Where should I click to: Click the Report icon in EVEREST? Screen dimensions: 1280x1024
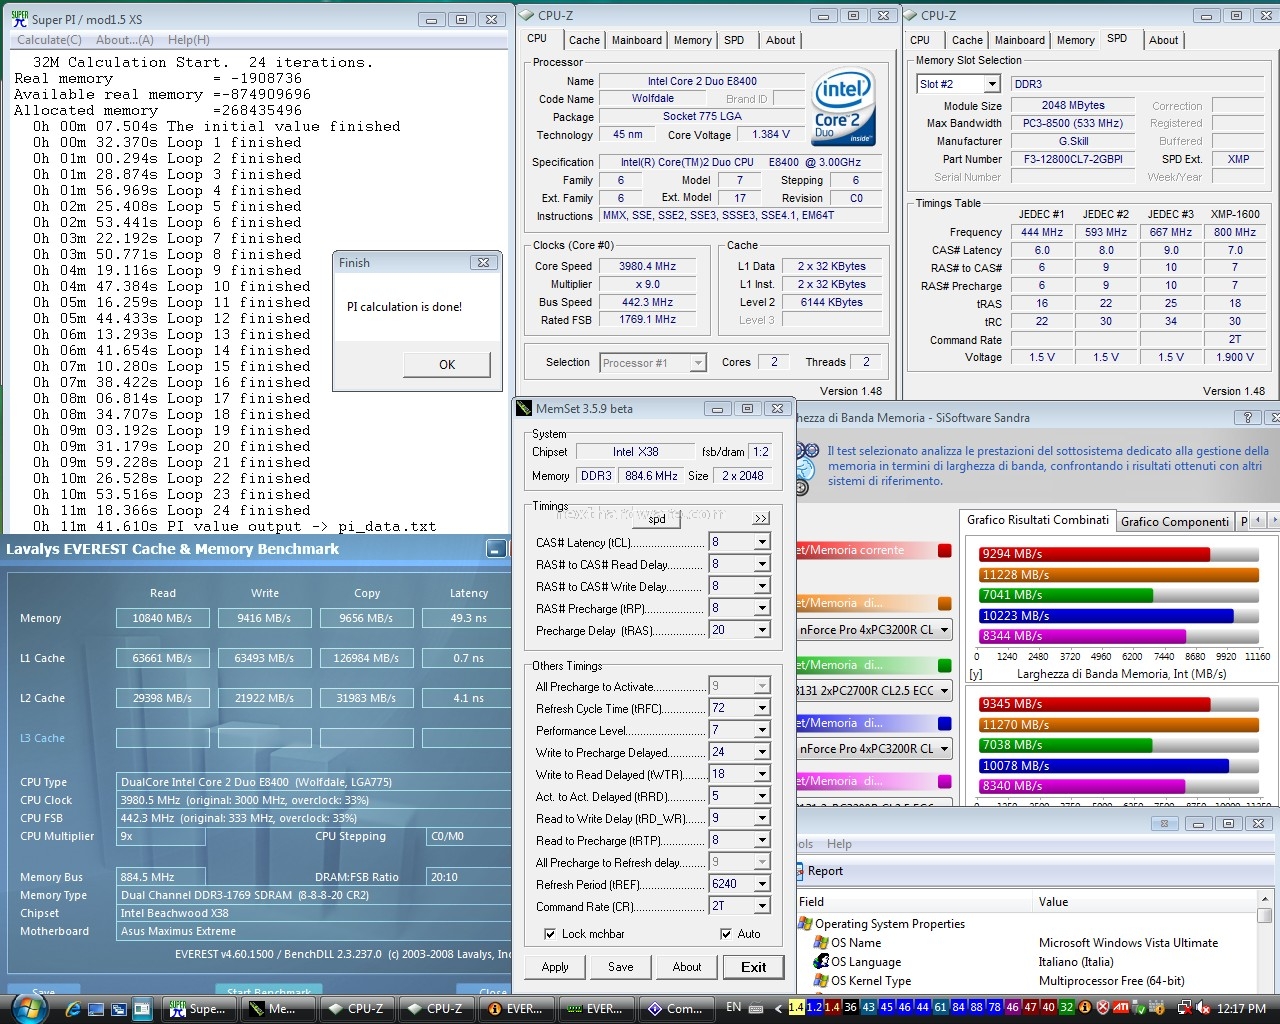(801, 871)
